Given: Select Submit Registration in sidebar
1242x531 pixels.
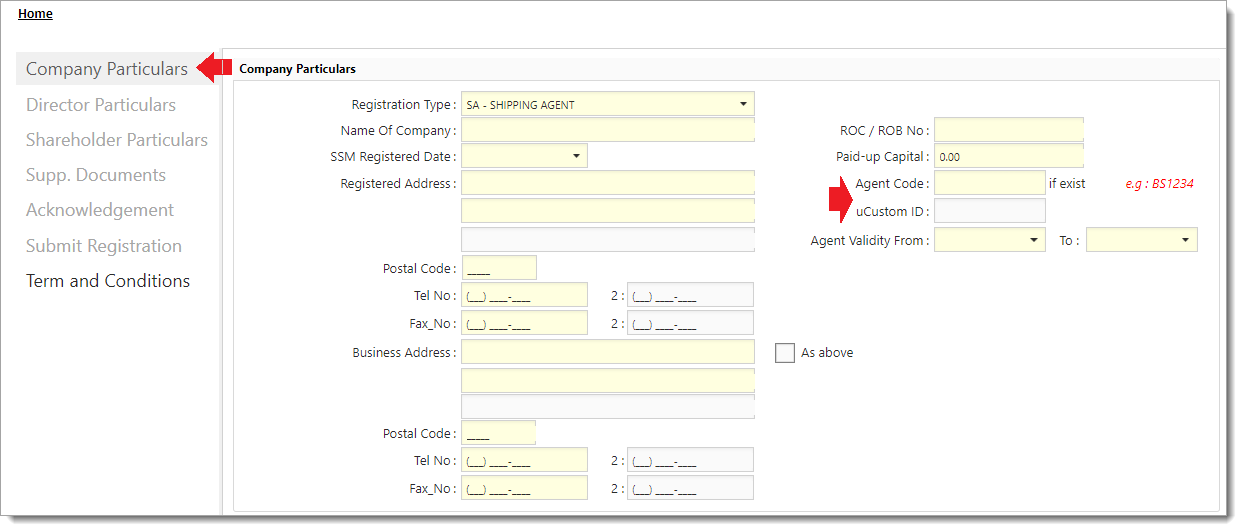Looking at the screenshot, I should pyautogui.click(x=103, y=246).
